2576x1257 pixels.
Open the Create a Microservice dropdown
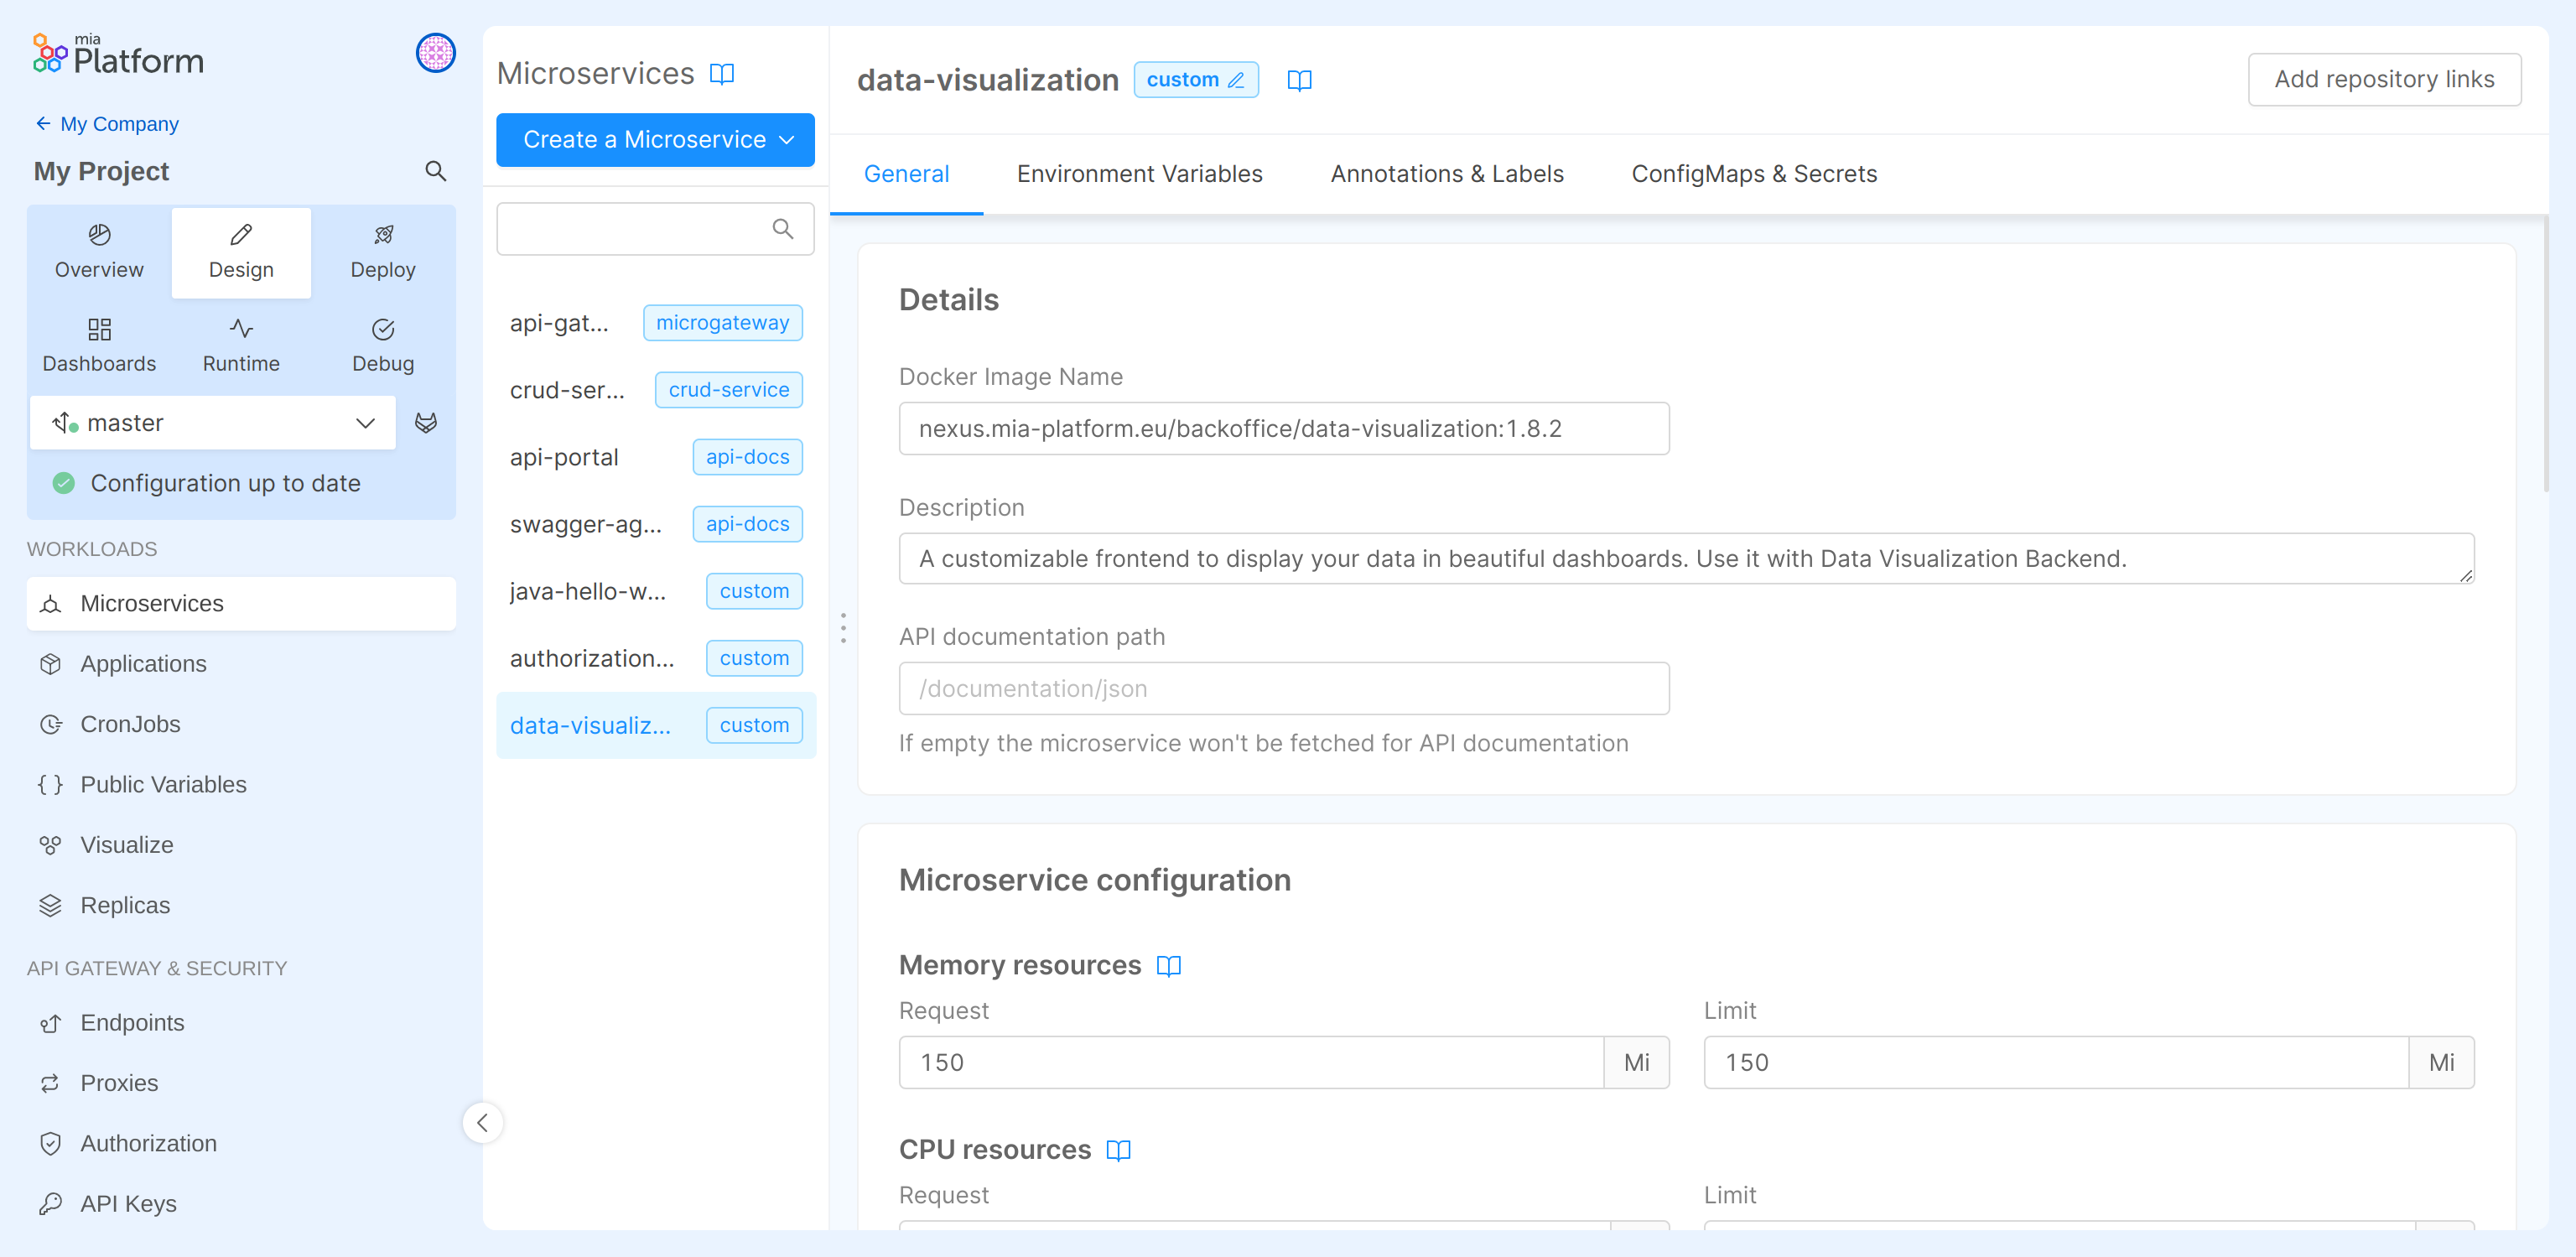pos(655,140)
